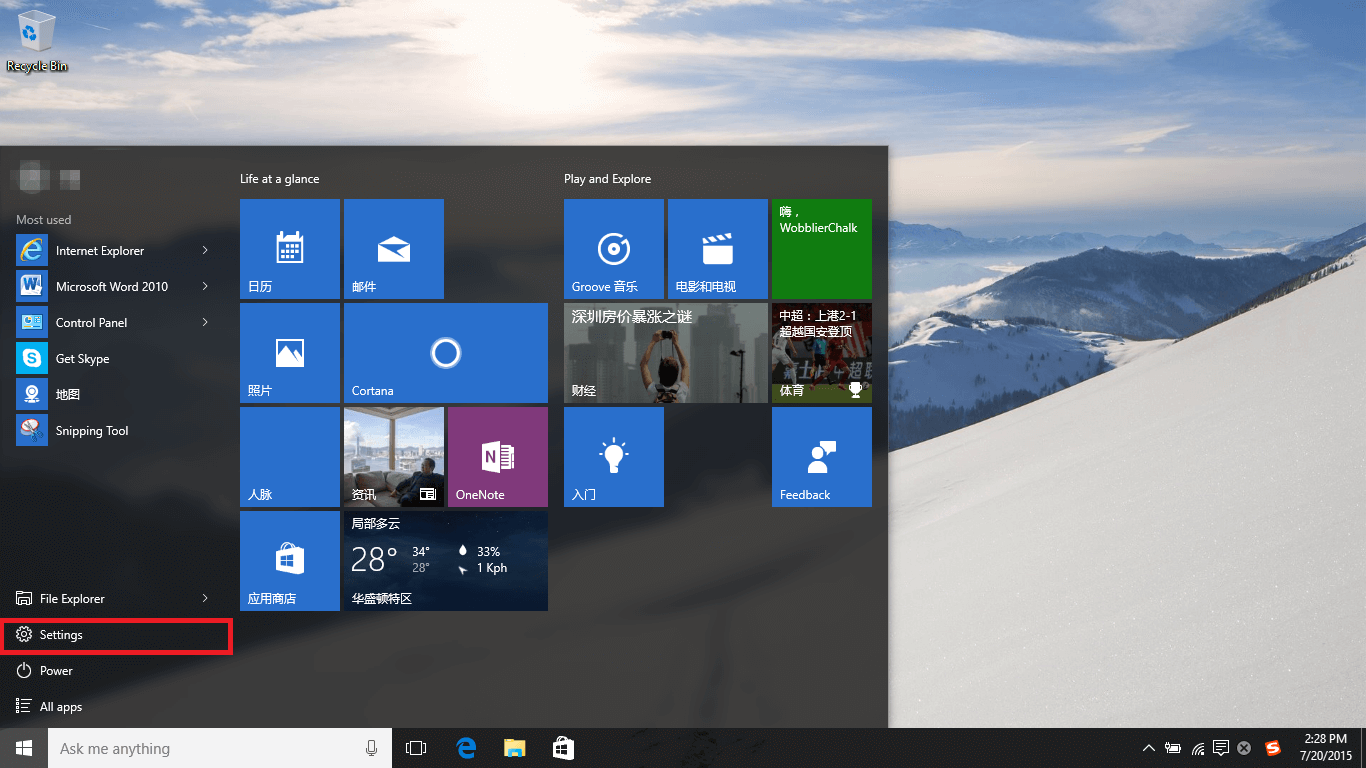1366x768 pixels.
Task: Open the 地图 maps app
Action: 115,395
